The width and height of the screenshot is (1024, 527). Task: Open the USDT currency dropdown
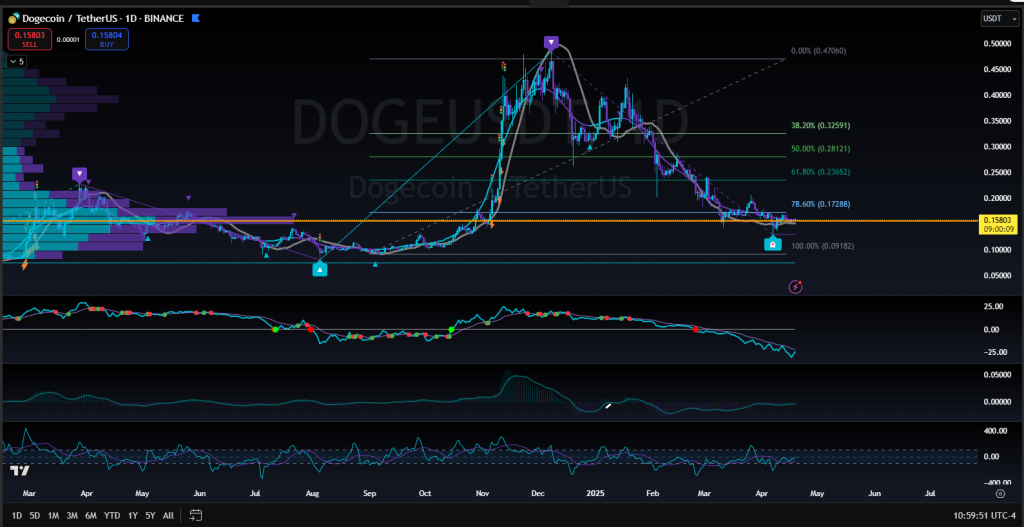coord(999,19)
